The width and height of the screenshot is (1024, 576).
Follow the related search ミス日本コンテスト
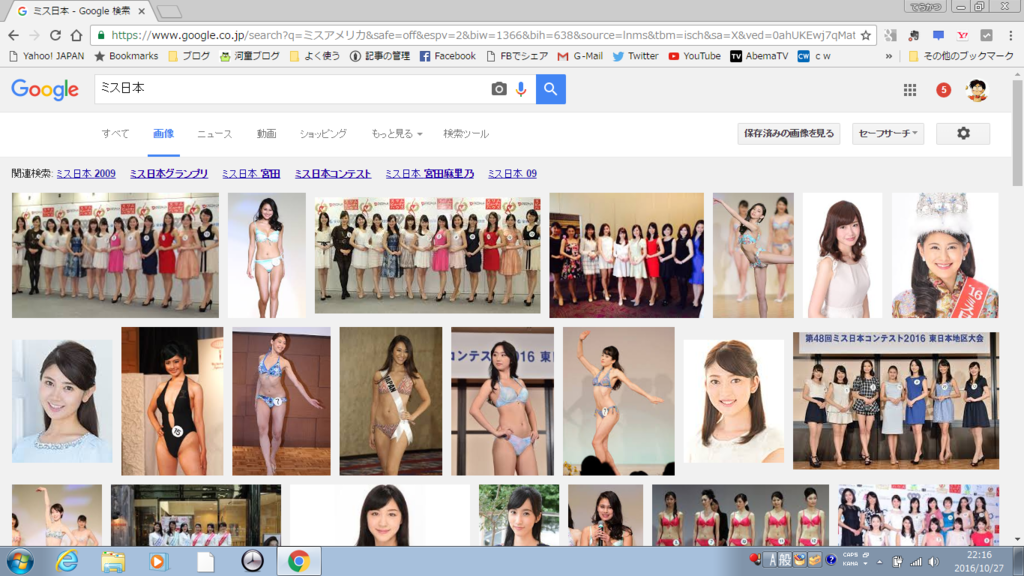click(332, 174)
